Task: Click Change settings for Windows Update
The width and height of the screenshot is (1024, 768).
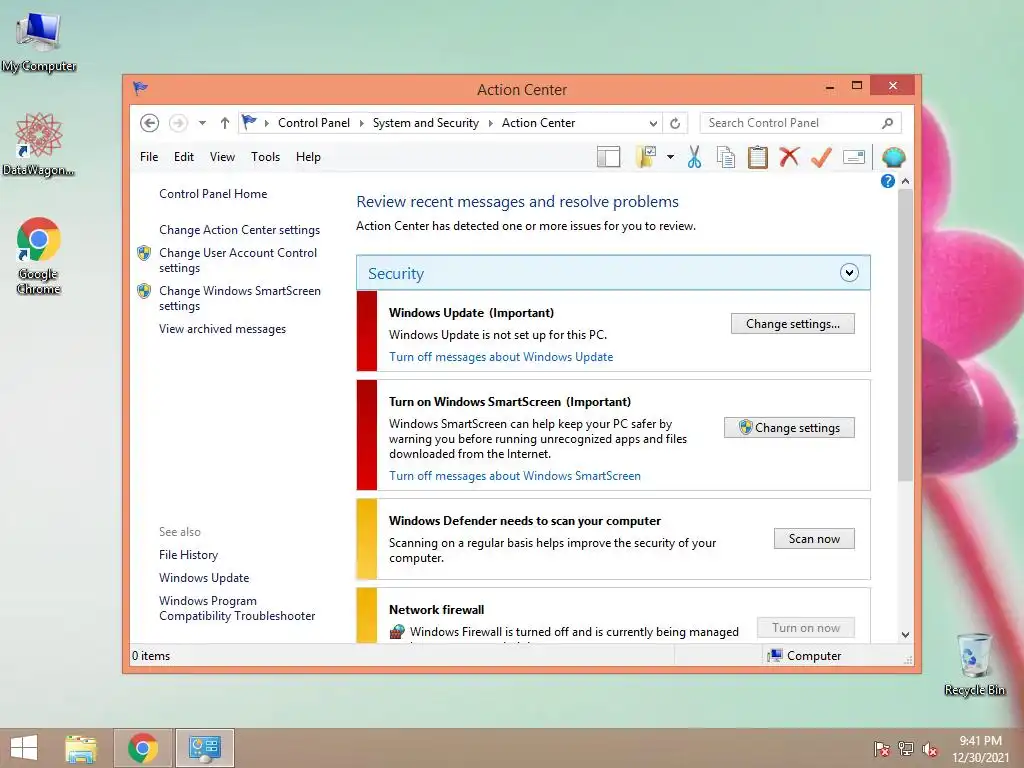Action: [792, 324]
